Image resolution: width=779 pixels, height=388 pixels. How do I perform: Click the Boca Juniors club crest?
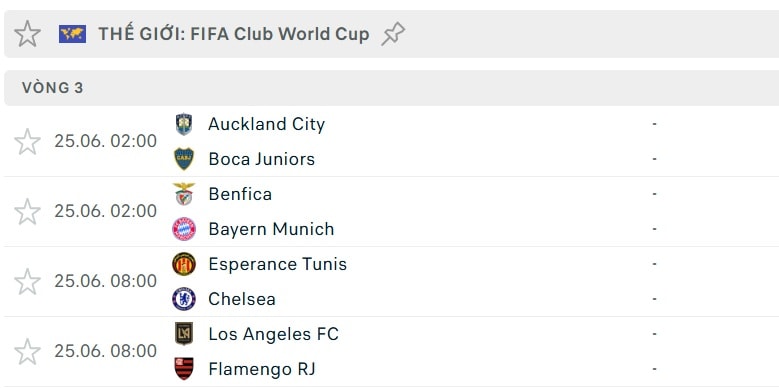click(x=184, y=159)
